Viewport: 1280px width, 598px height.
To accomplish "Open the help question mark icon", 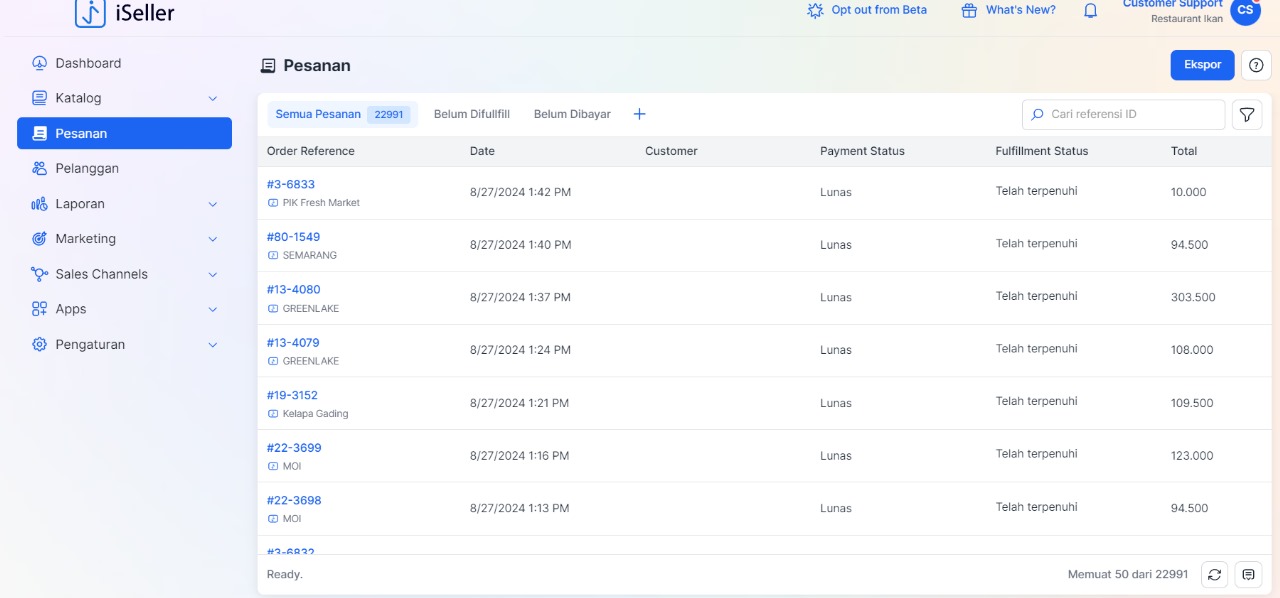I will (1256, 65).
